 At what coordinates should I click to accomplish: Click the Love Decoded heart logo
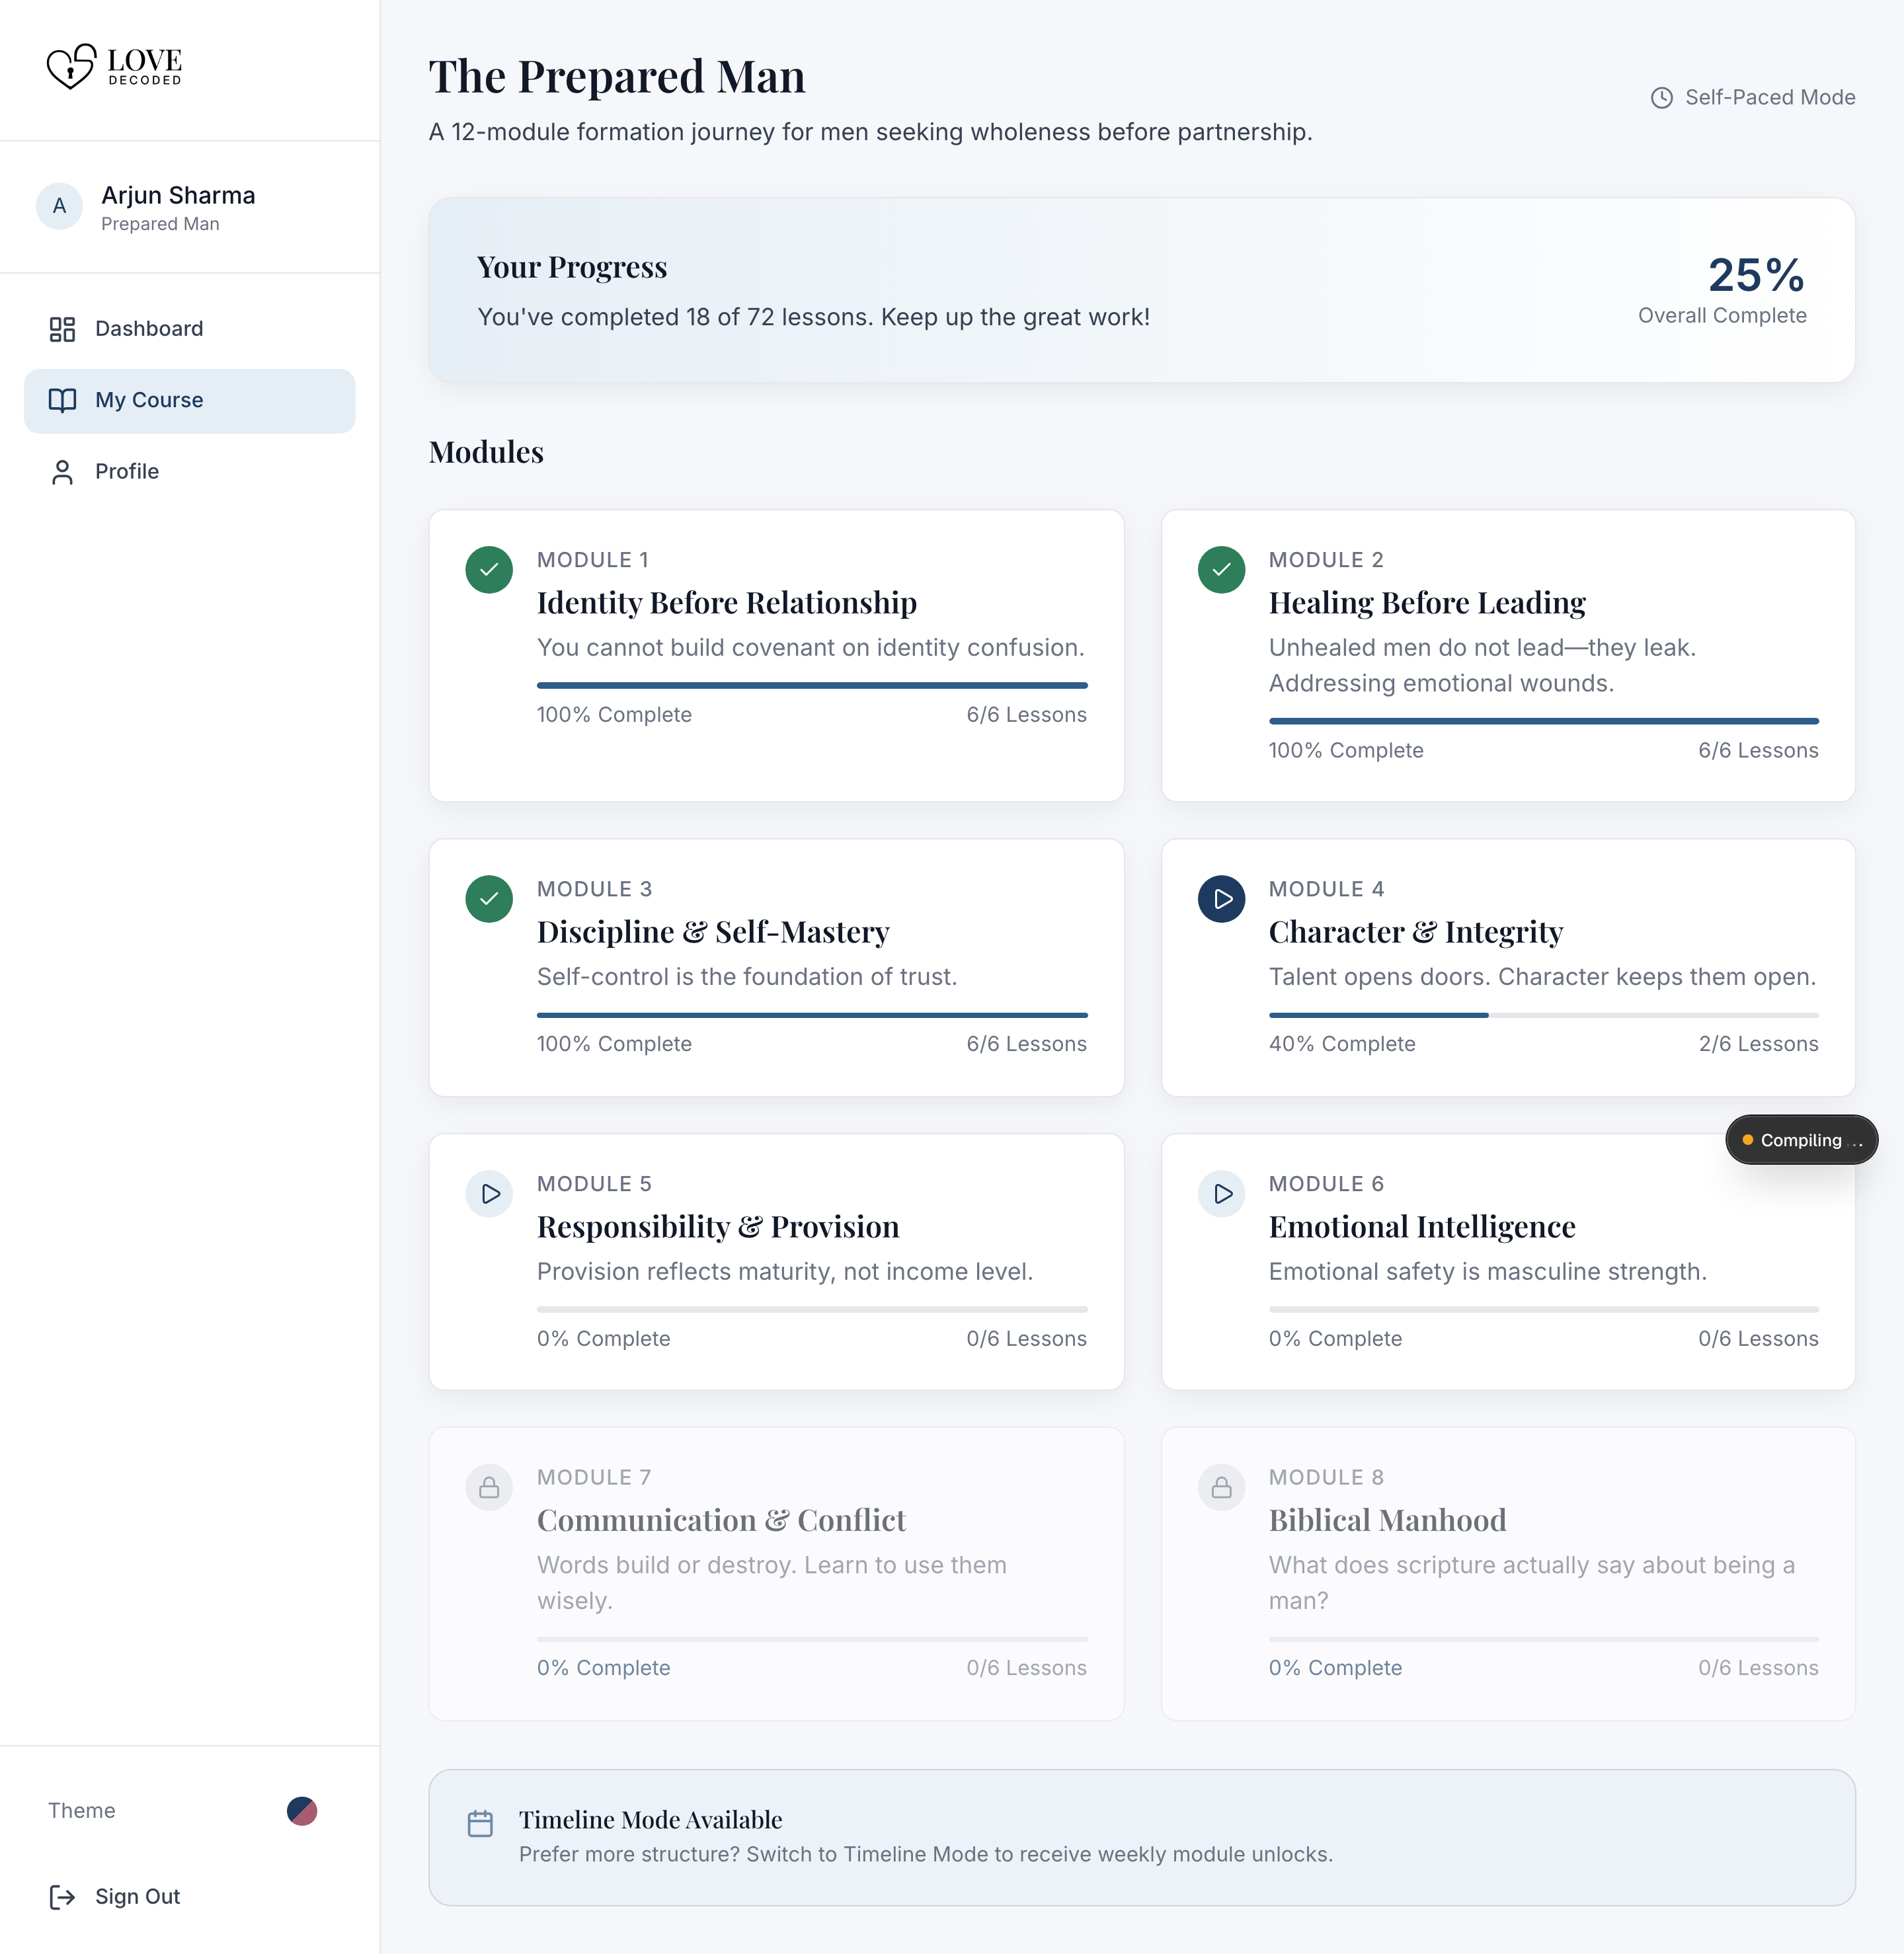(72, 66)
